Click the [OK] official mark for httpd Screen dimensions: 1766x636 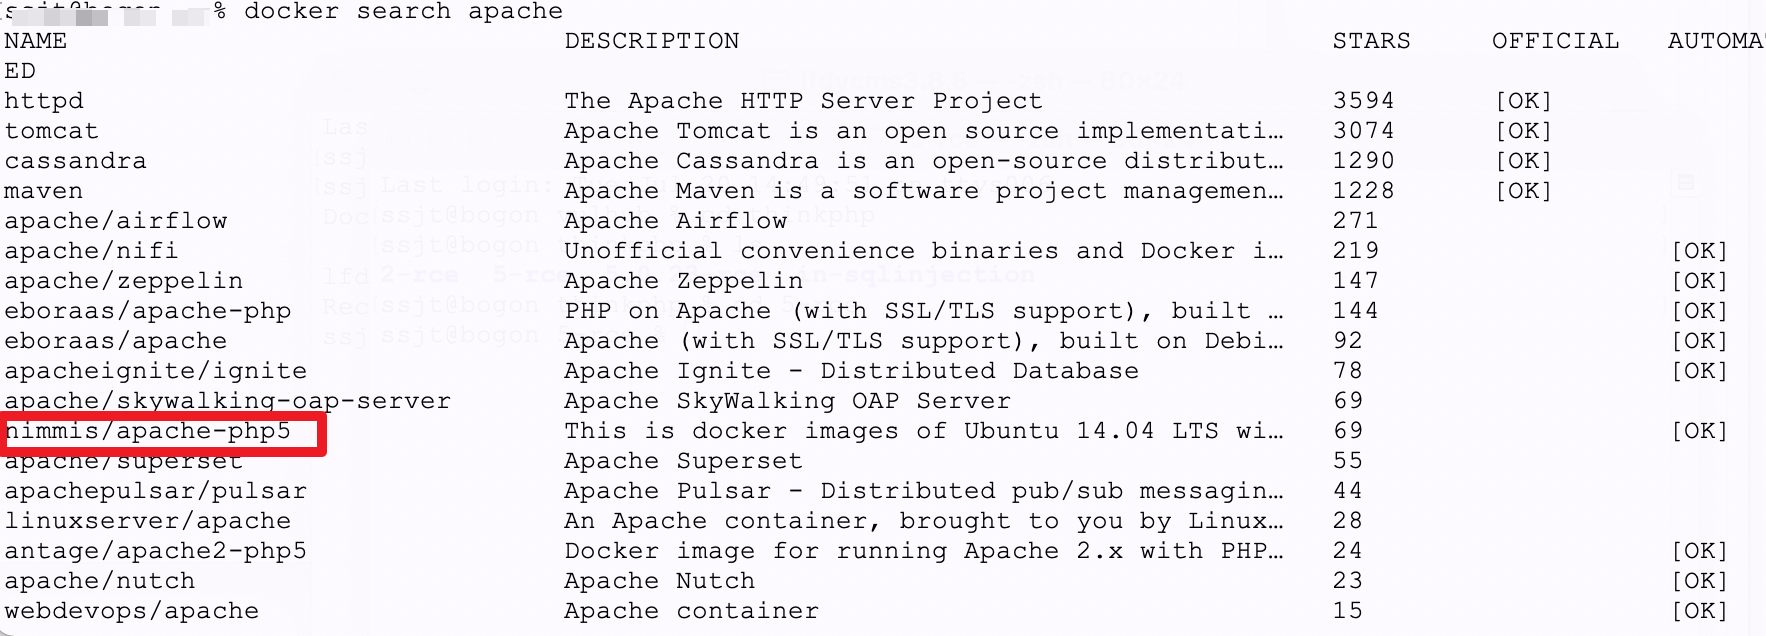coord(1524,101)
